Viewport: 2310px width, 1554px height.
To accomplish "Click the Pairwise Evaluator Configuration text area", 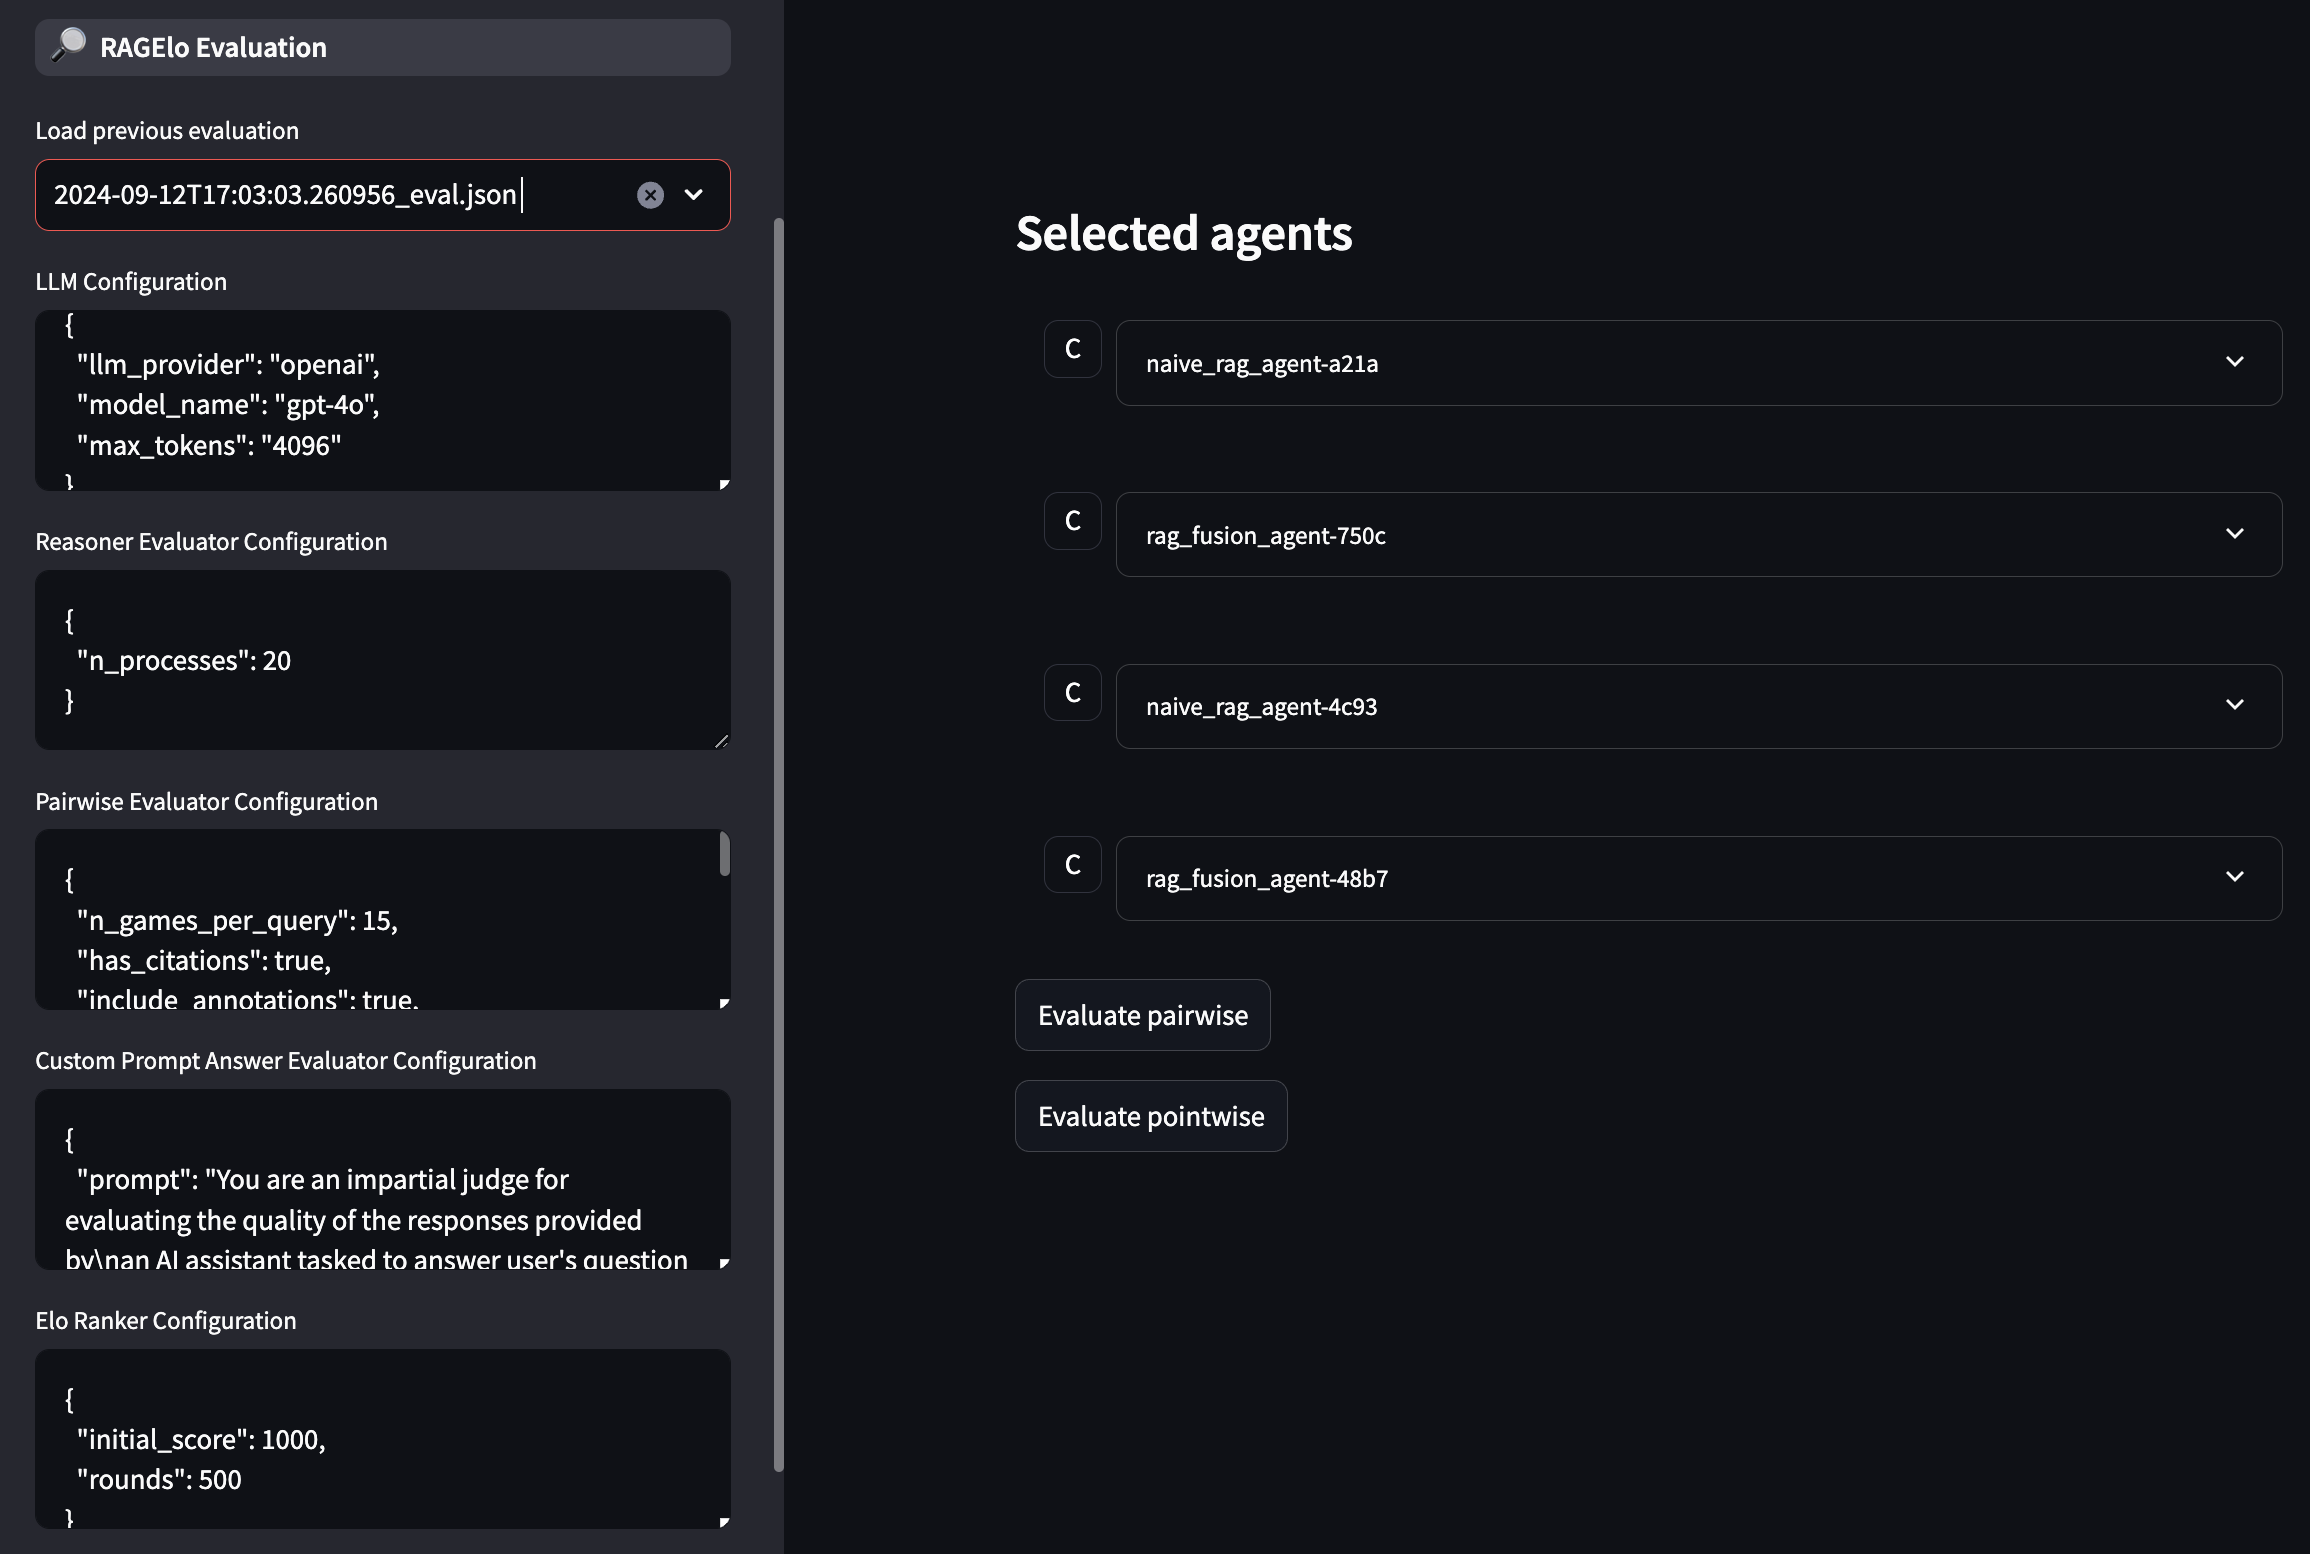I will pos(383,919).
